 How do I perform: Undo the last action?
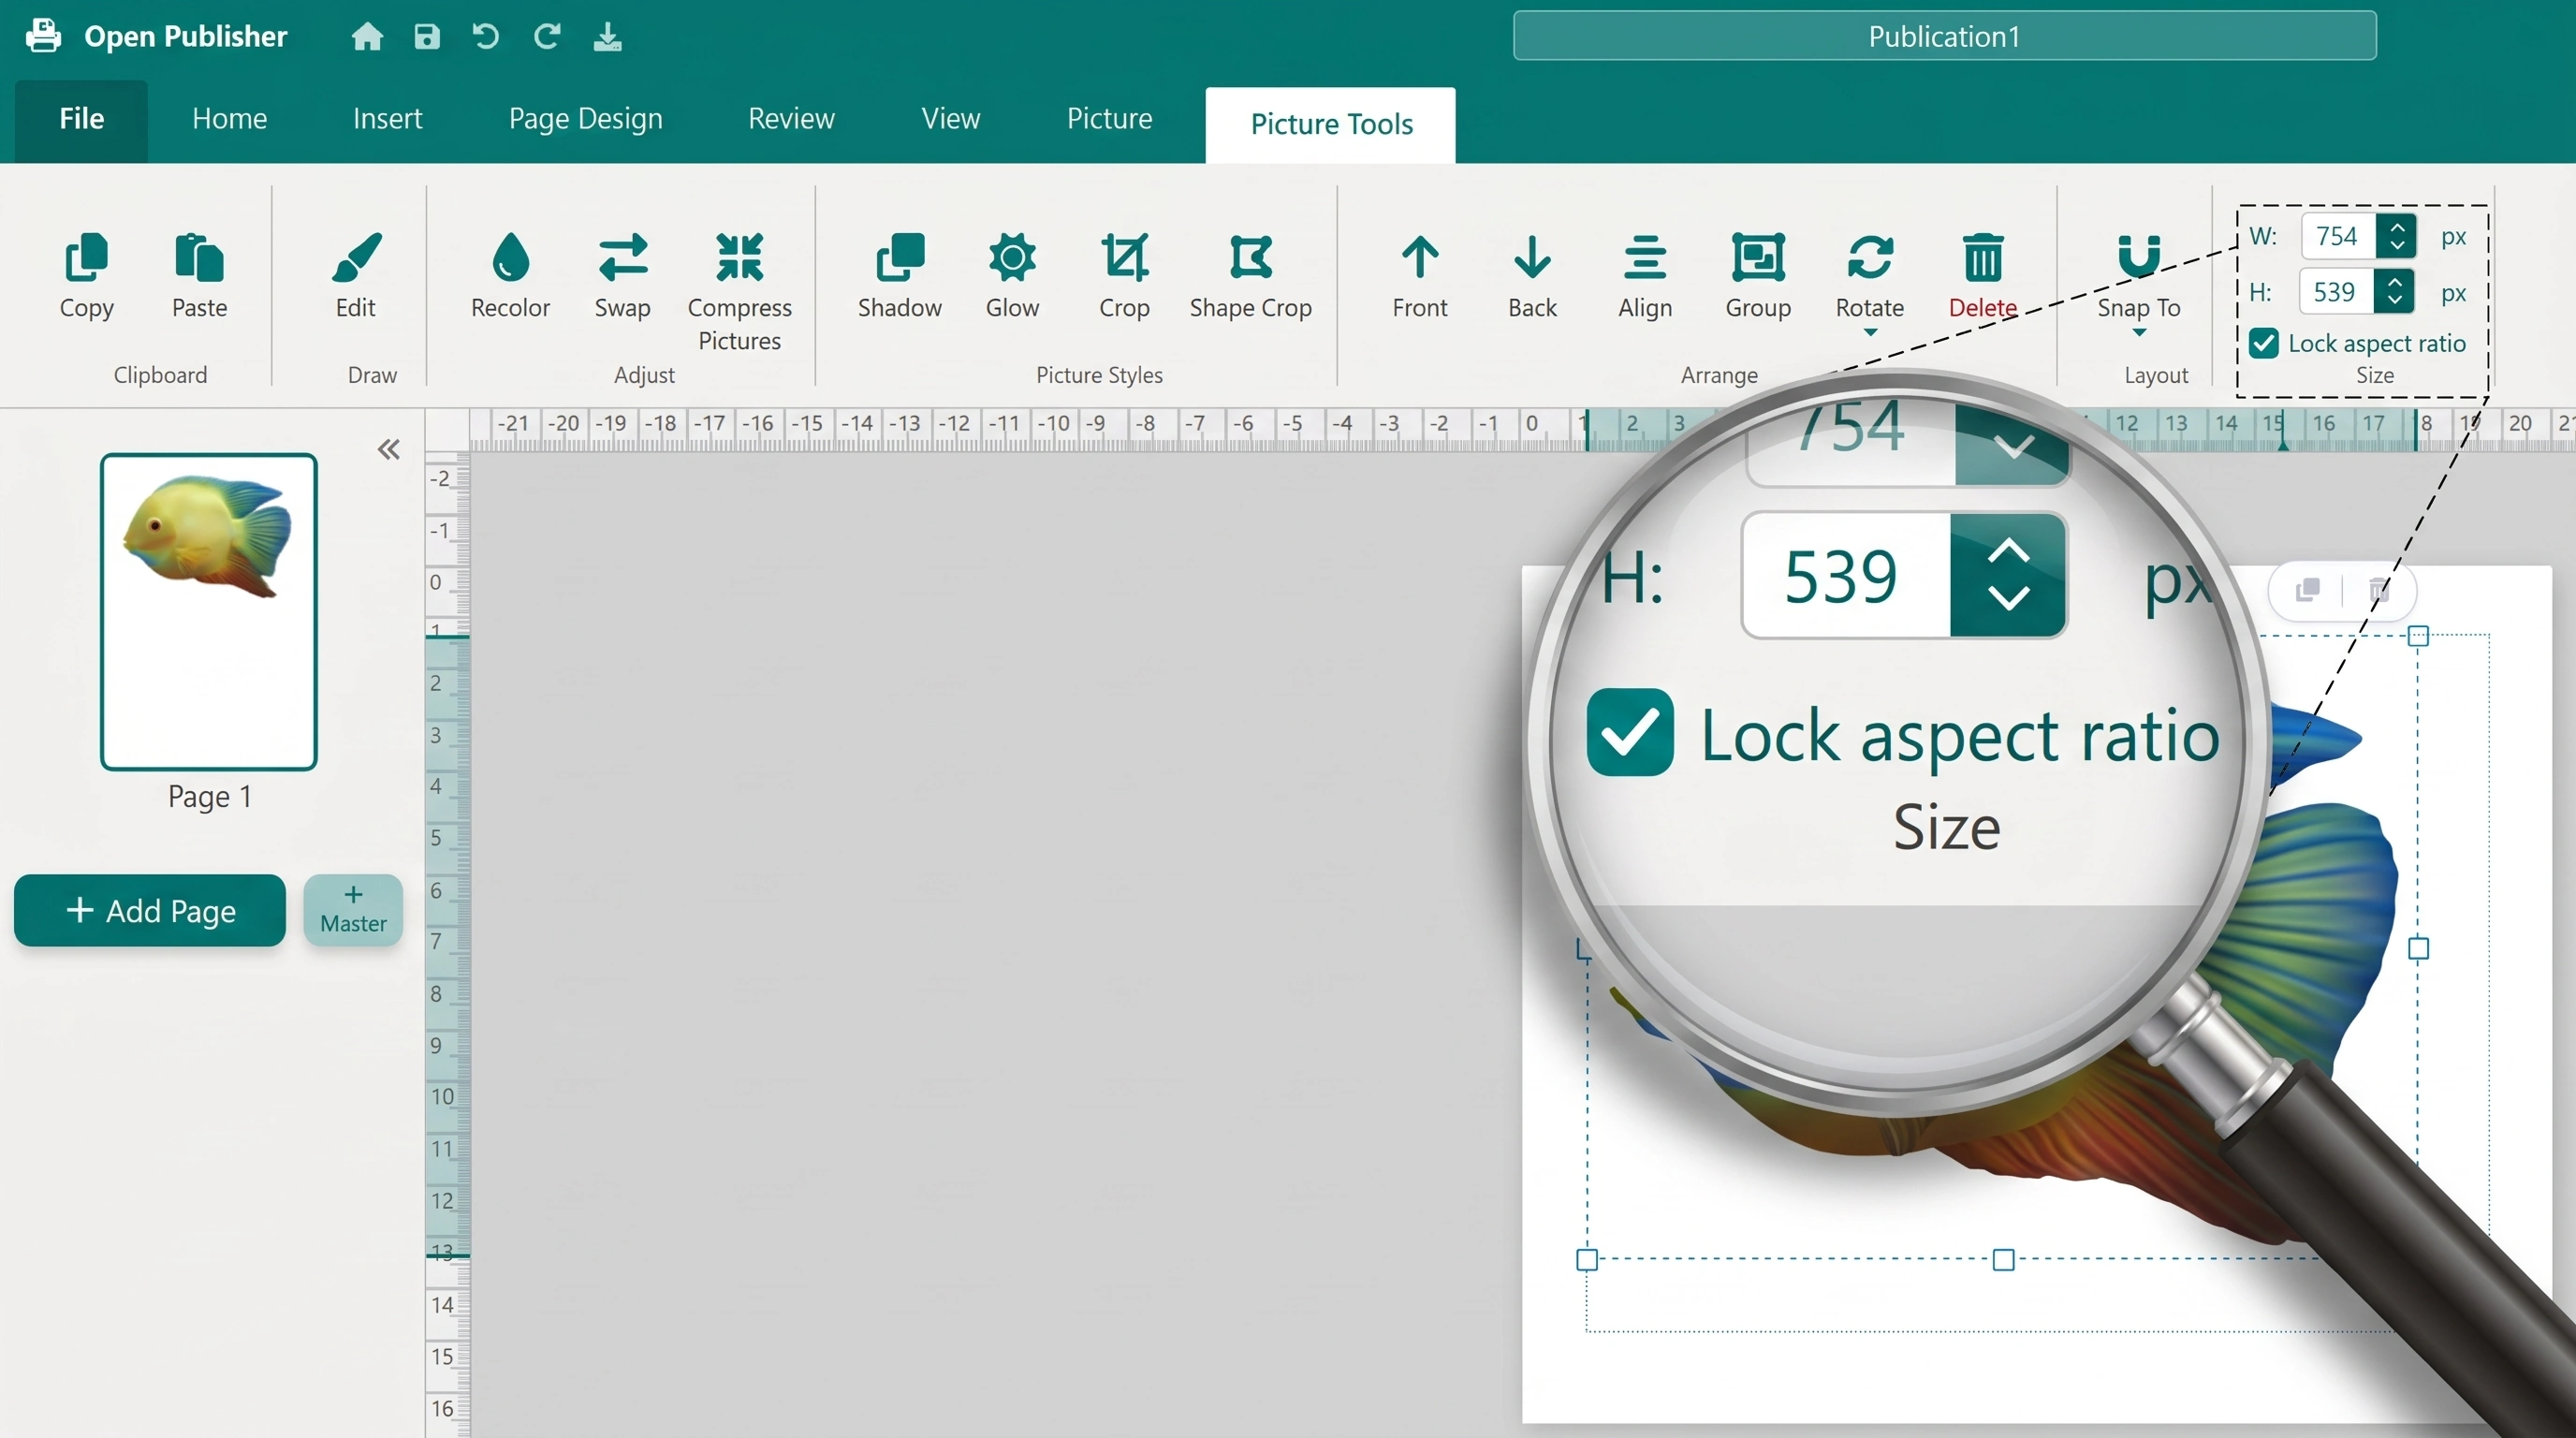pos(486,37)
